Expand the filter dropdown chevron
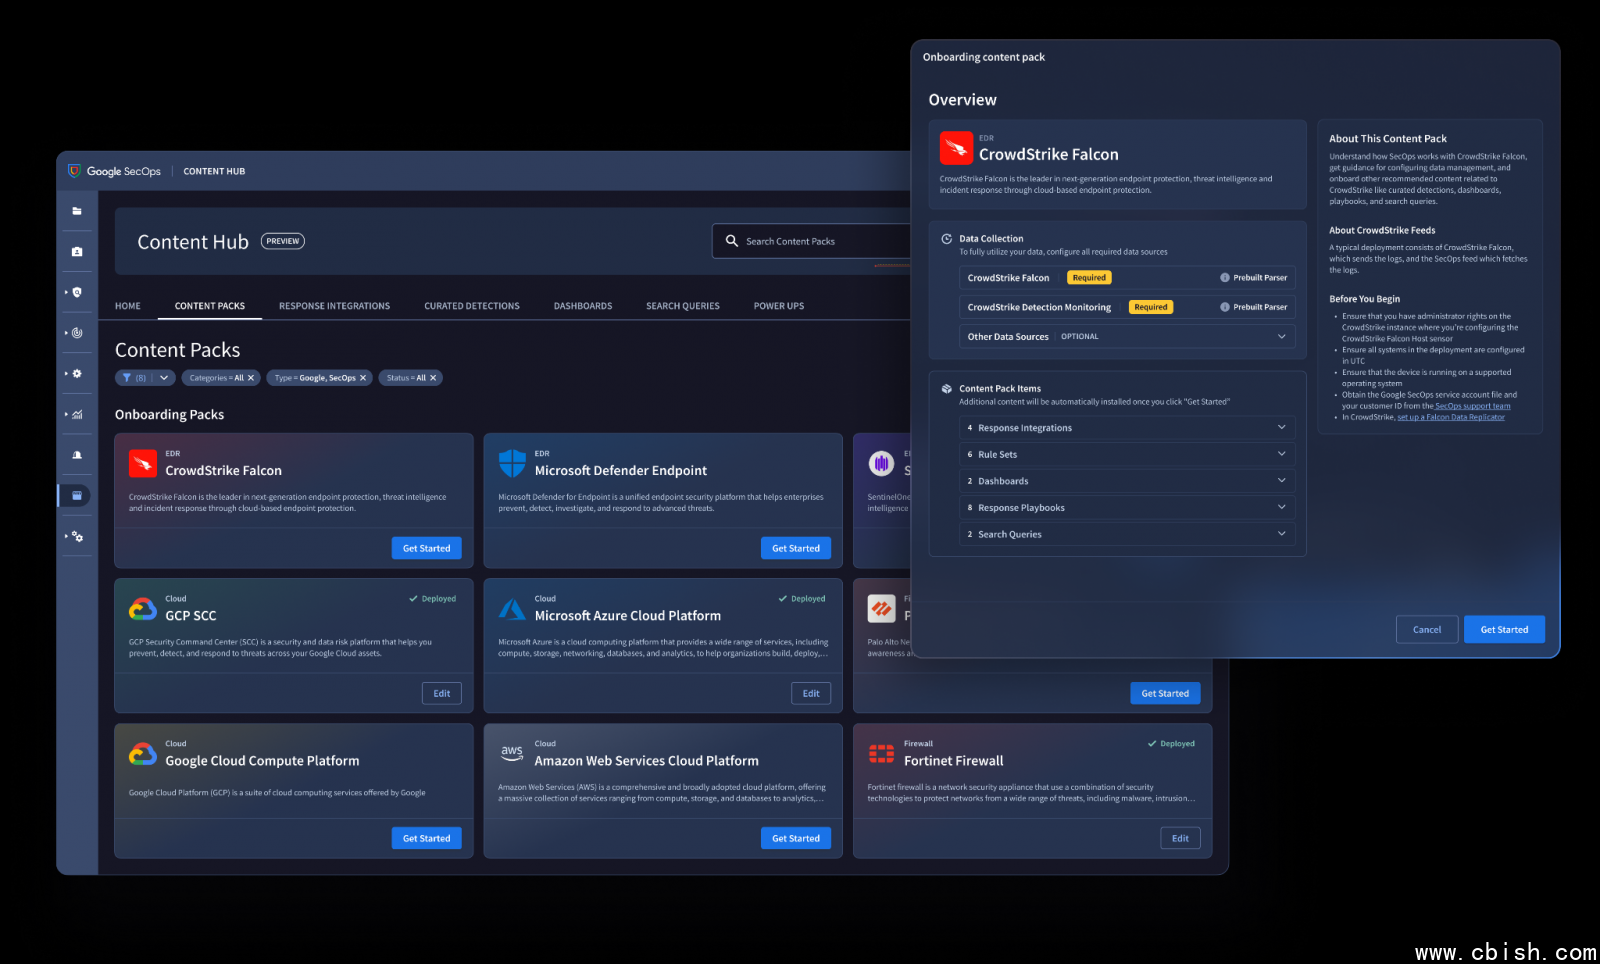Image resolution: width=1600 pixels, height=964 pixels. pyautogui.click(x=163, y=378)
